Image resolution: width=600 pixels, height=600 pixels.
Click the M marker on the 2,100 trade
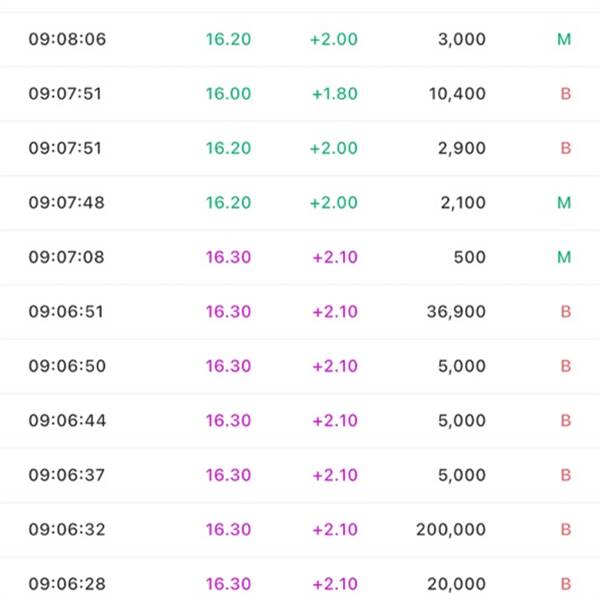[564, 202]
